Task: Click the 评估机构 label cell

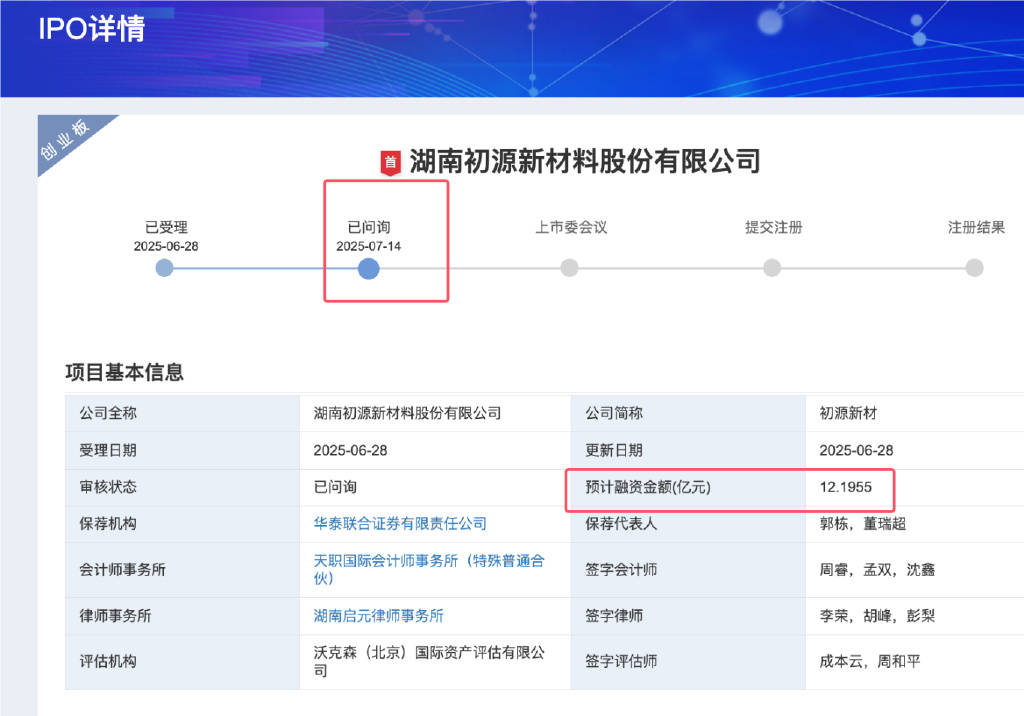Action: [182, 661]
